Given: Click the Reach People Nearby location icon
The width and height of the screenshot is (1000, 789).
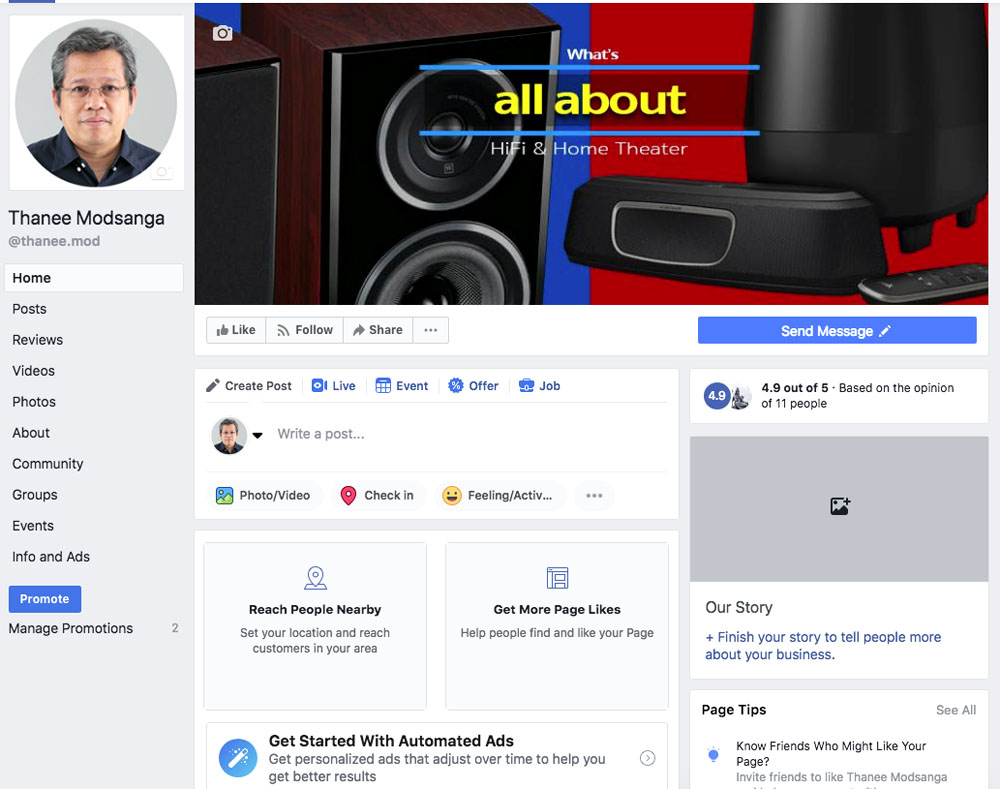Looking at the screenshot, I should 315,578.
